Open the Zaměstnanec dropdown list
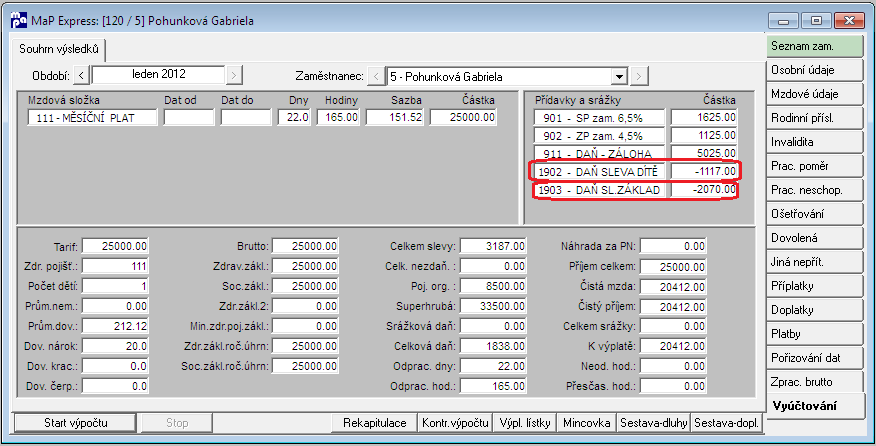The width and height of the screenshot is (876, 446). click(619, 77)
